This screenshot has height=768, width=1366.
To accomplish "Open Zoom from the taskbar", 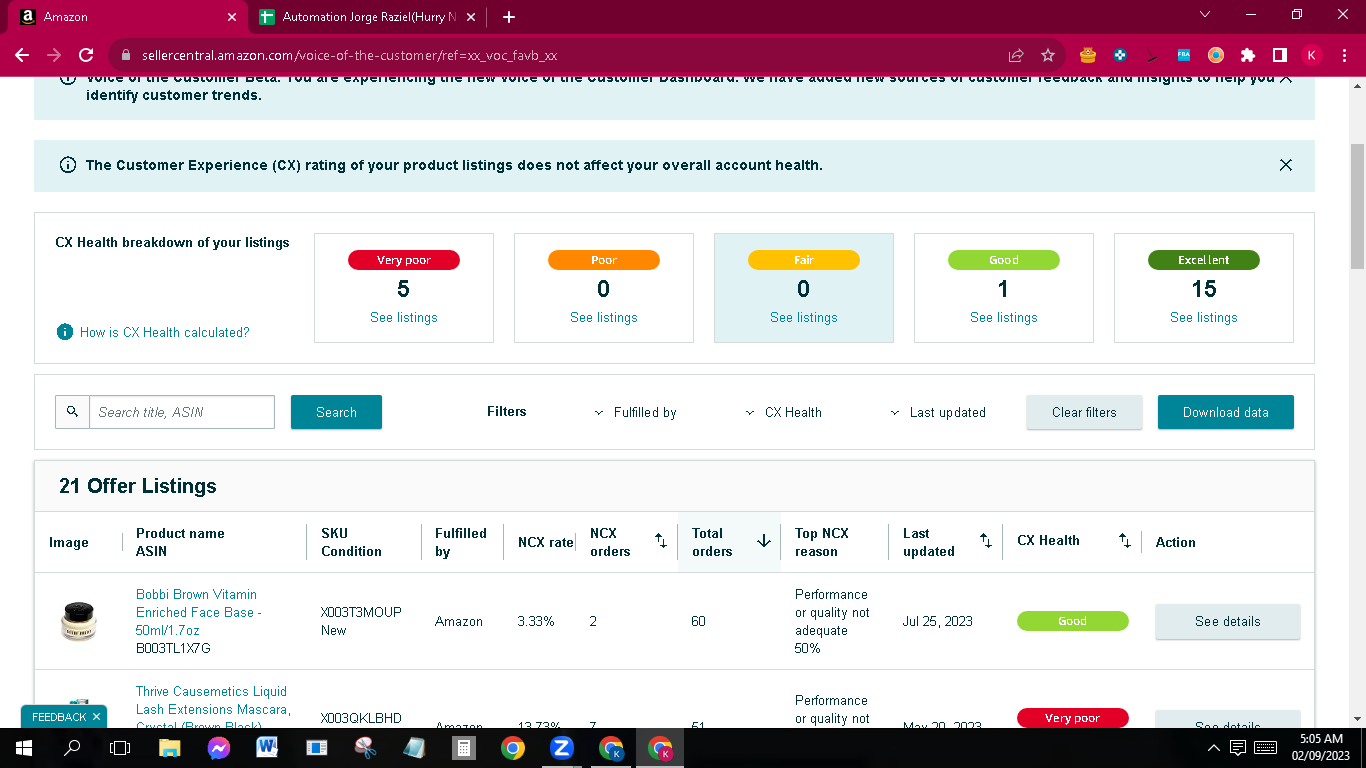I will (561, 747).
